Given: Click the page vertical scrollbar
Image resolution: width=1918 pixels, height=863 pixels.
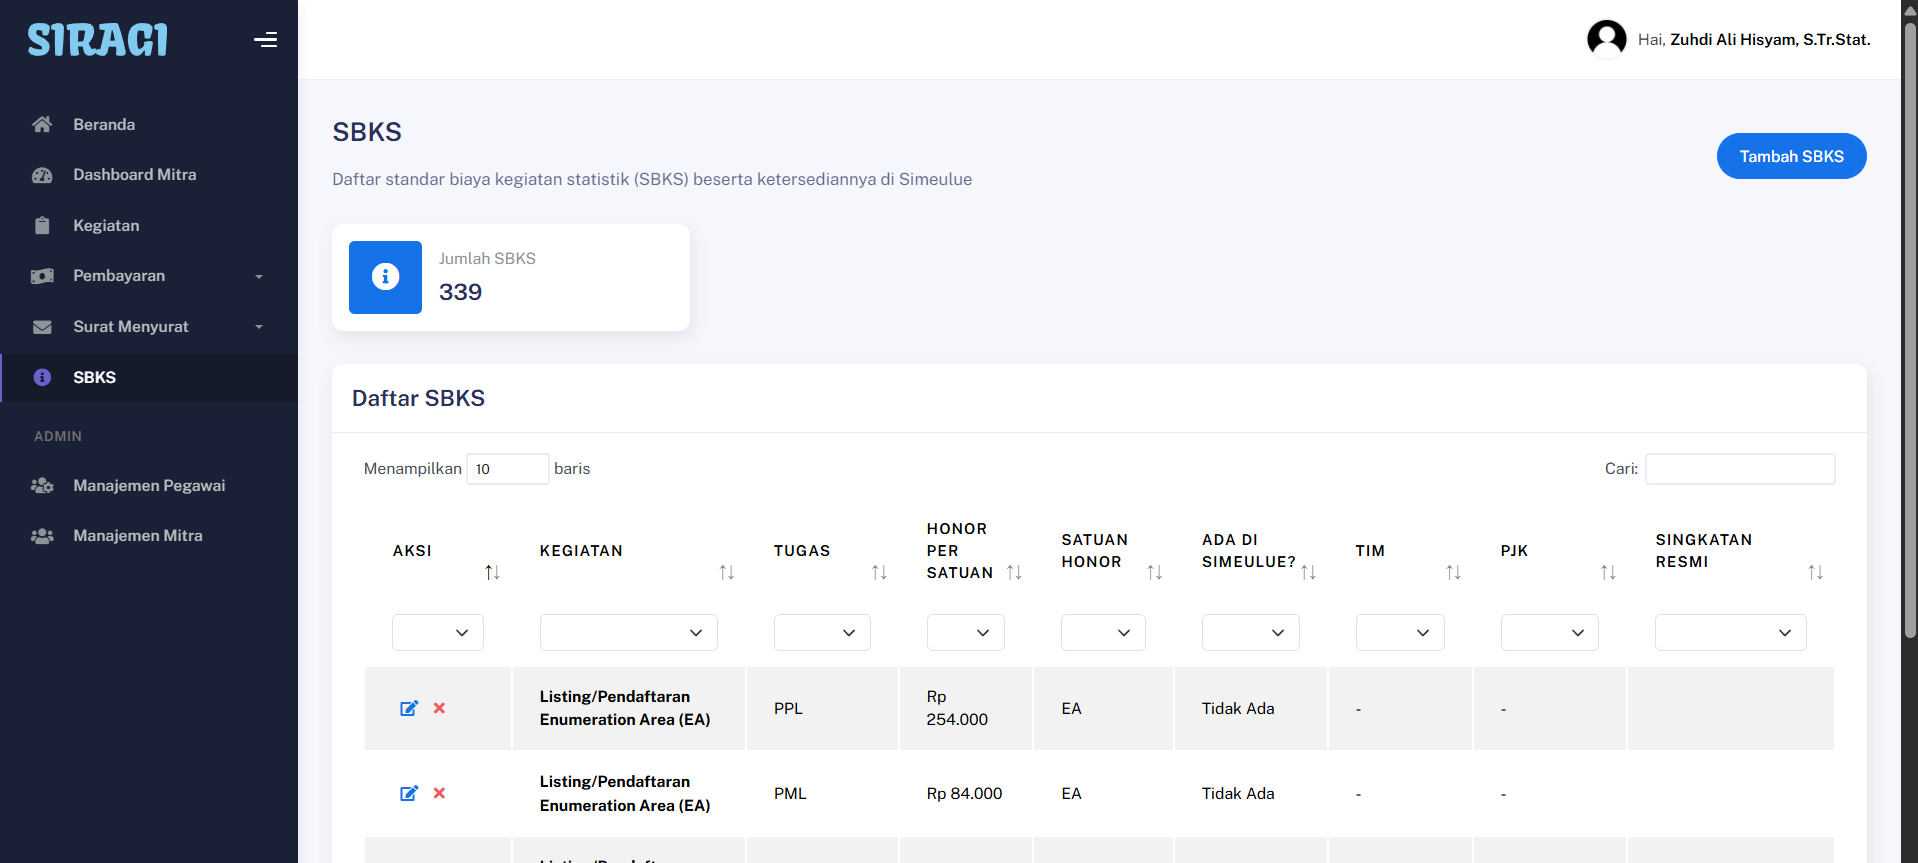Looking at the screenshot, I should (1909, 330).
